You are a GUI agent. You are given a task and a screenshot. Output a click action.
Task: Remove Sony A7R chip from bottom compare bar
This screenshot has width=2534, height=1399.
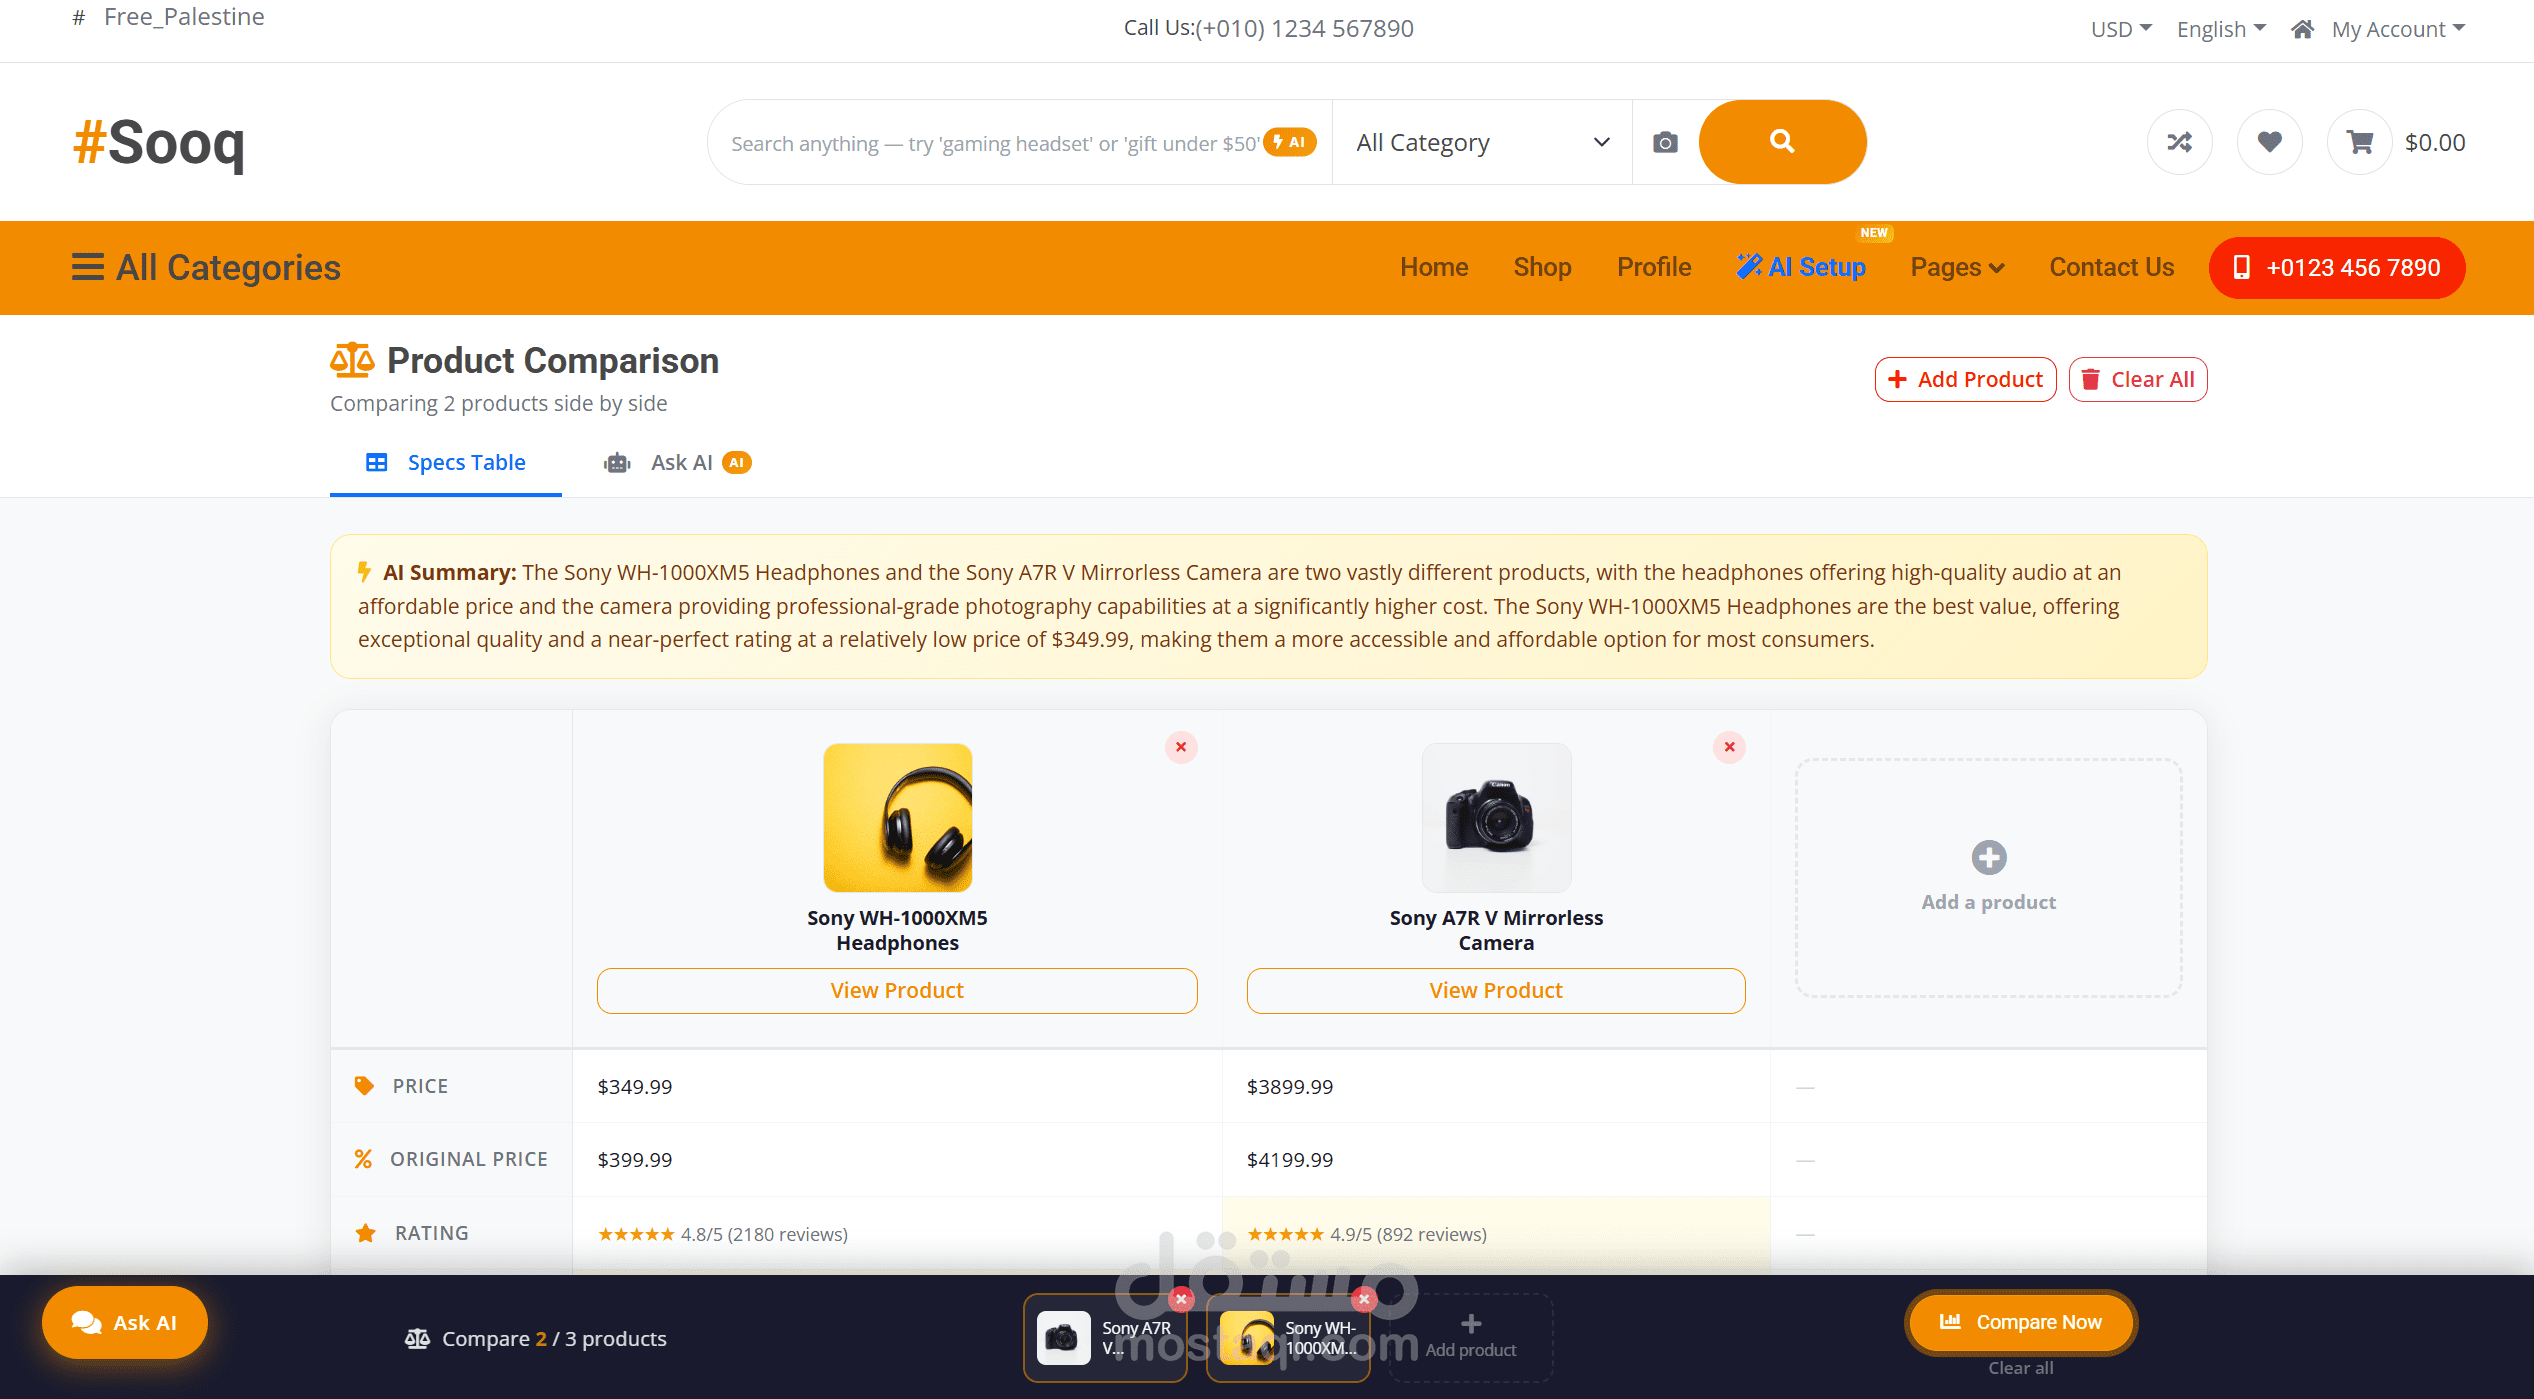point(1181,1299)
